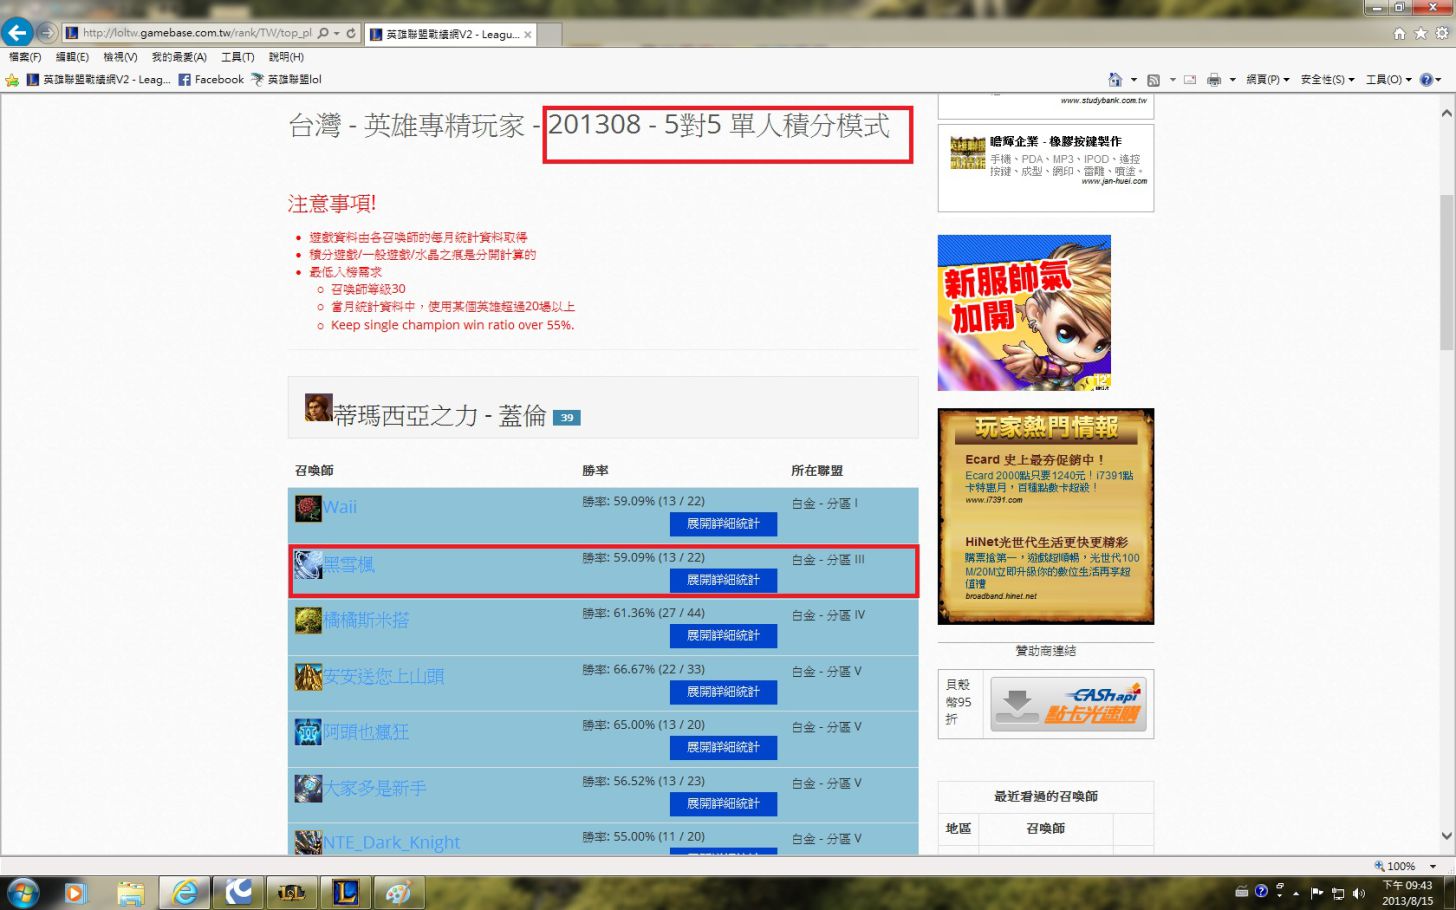Image resolution: width=1456 pixels, height=910 pixels.
Task: Click 展開詳細統計 button in Waii's row
Action: (x=723, y=524)
